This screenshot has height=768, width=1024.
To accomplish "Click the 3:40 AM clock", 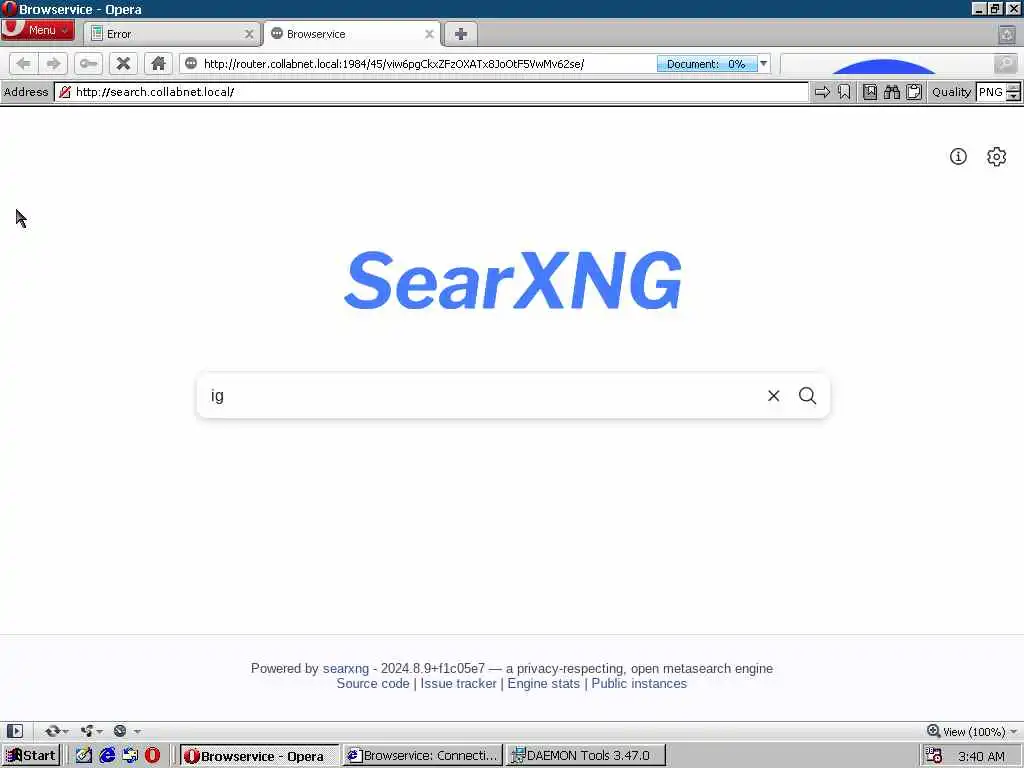I will coord(982,756).
